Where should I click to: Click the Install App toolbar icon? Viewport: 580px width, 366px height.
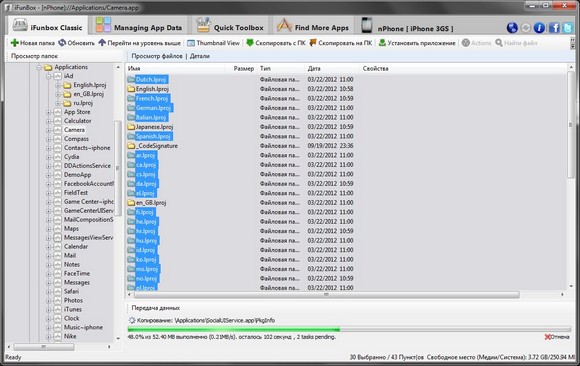[x=382, y=43]
